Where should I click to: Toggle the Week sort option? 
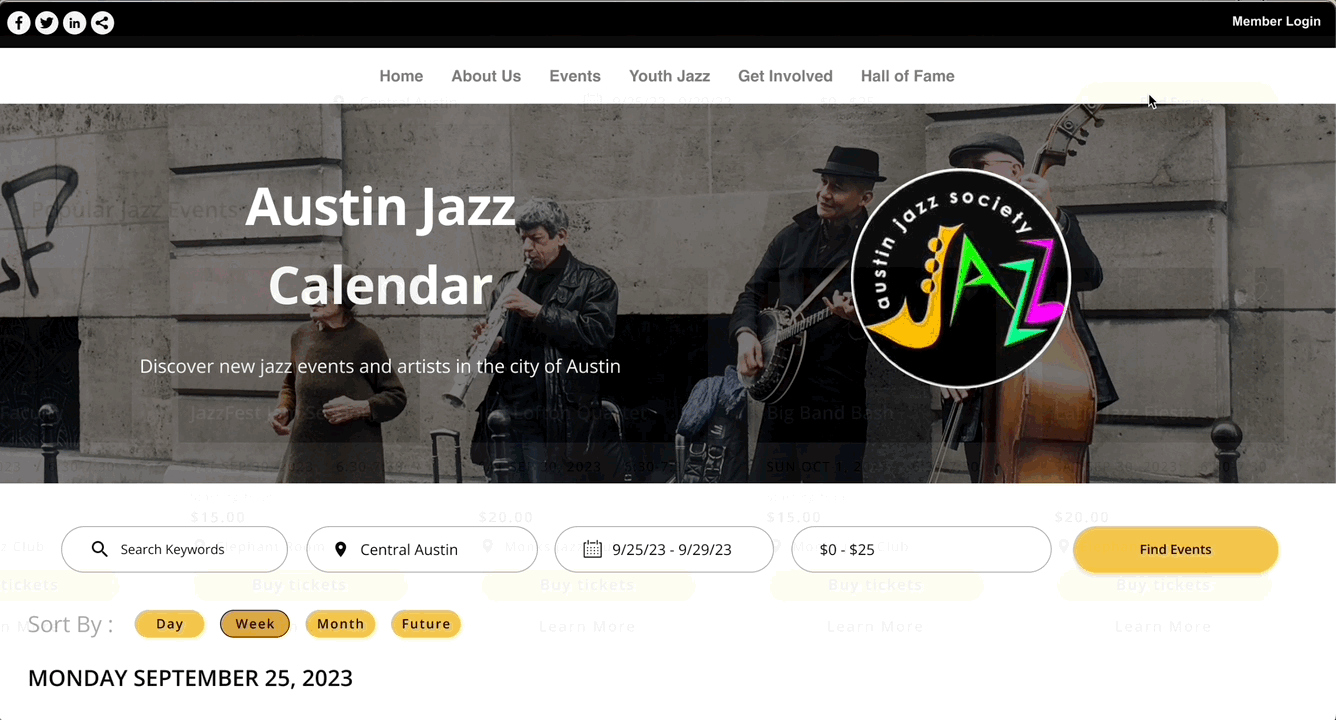coord(255,624)
